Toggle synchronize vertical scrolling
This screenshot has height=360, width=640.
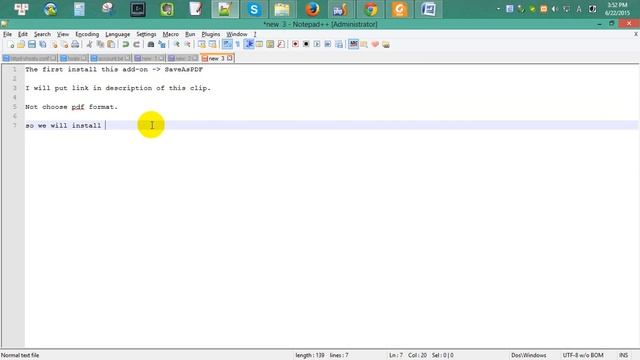click(202, 44)
